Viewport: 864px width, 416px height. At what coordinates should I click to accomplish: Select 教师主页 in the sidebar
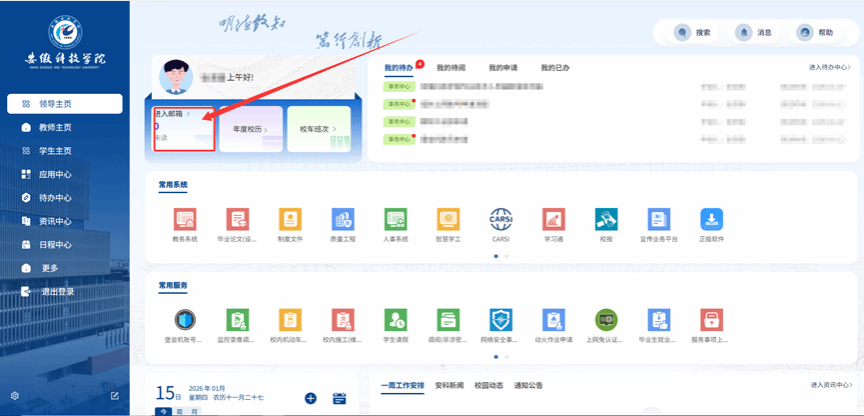pos(54,127)
